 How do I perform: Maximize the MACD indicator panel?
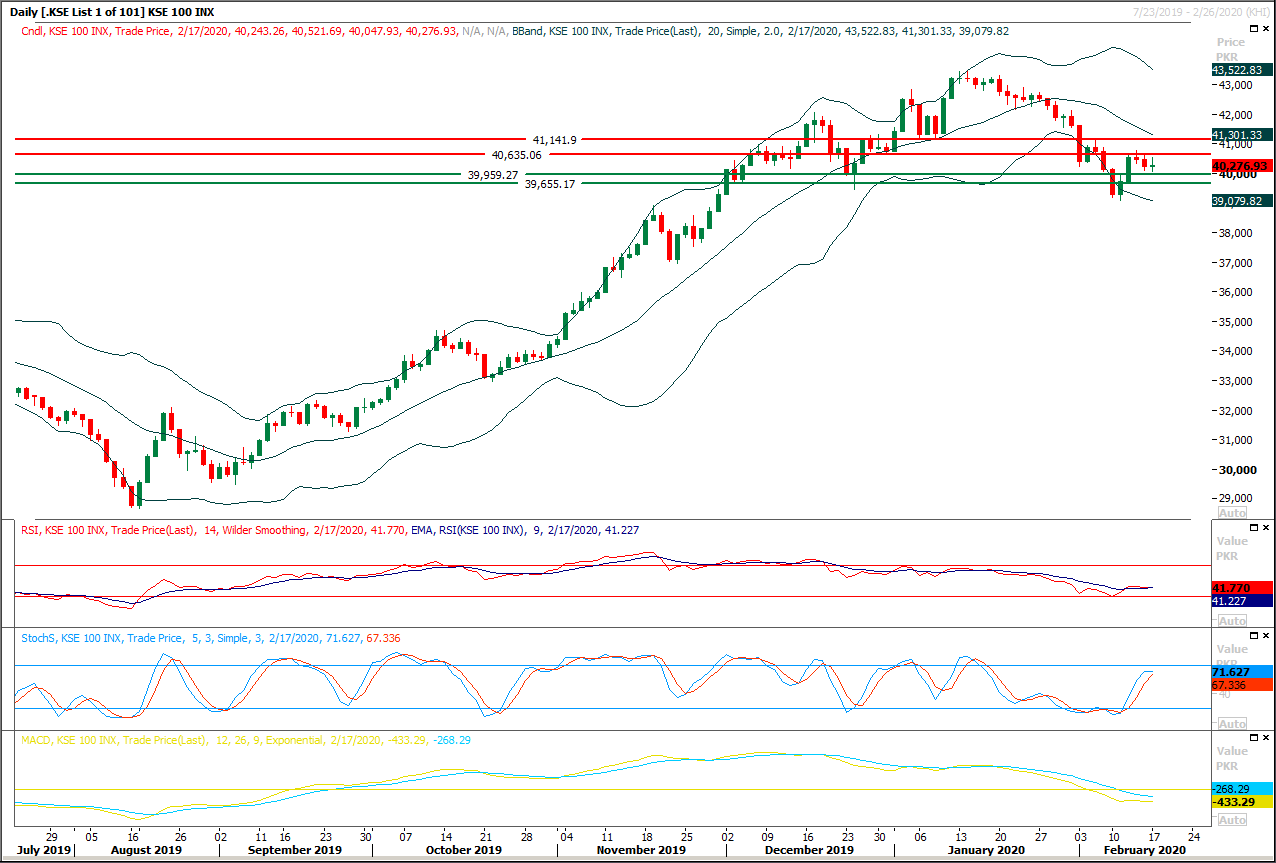tap(1253, 737)
